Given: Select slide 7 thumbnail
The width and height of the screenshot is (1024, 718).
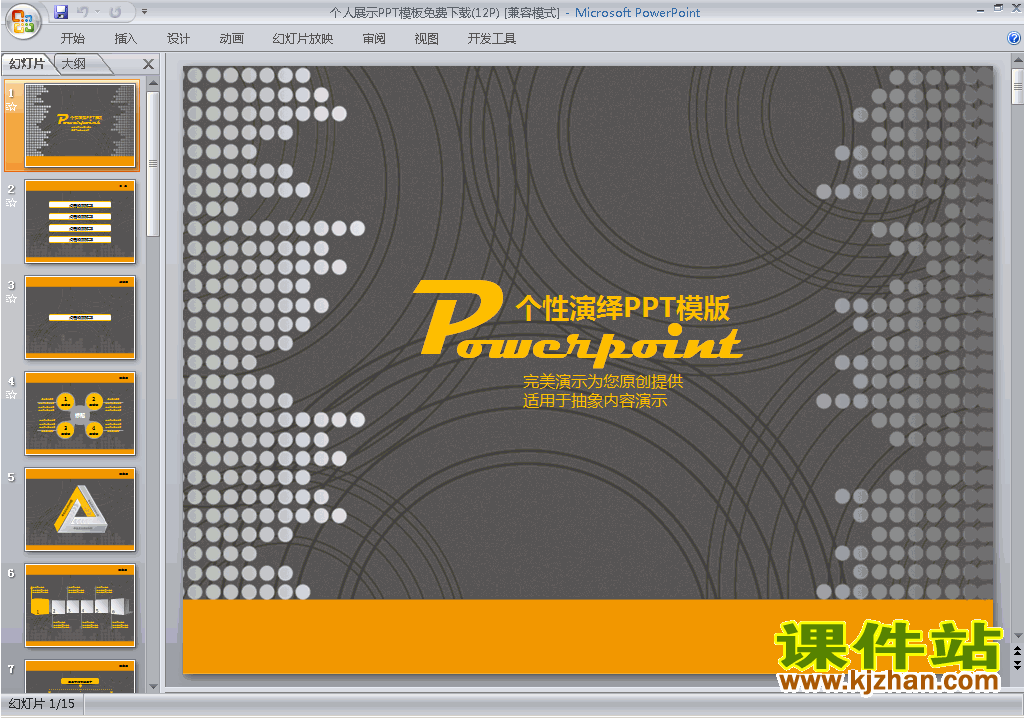Looking at the screenshot, I should (x=80, y=676).
